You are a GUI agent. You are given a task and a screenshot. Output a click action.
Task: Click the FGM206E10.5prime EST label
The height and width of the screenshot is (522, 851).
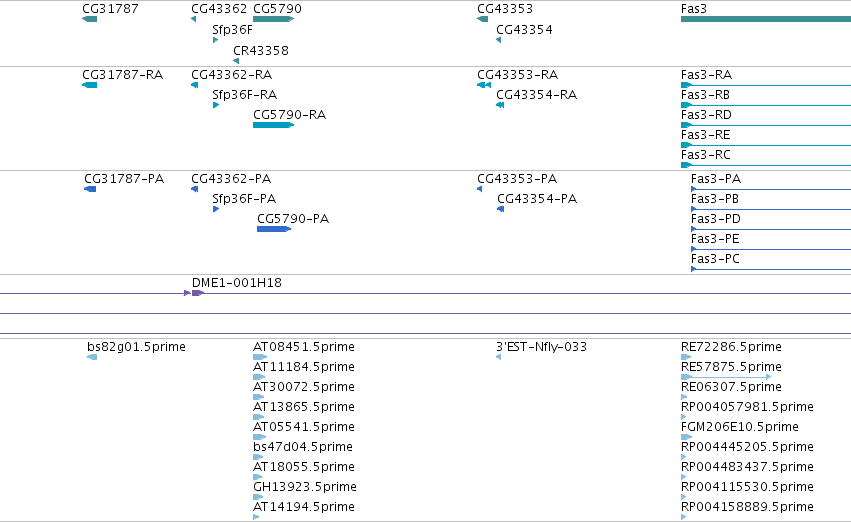(x=740, y=426)
